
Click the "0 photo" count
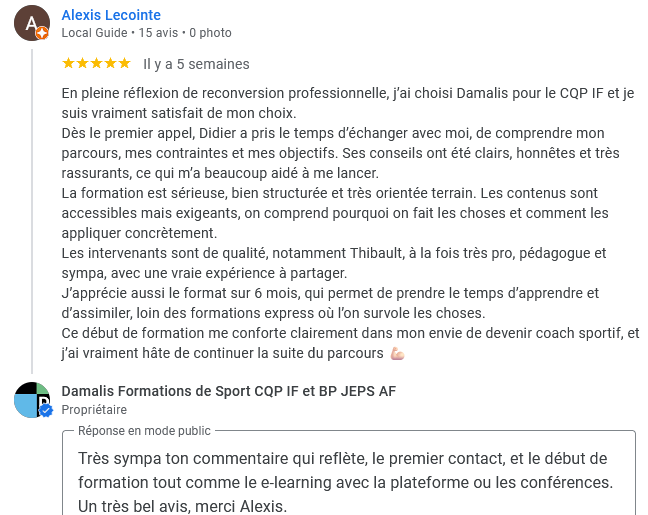coord(210,33)
